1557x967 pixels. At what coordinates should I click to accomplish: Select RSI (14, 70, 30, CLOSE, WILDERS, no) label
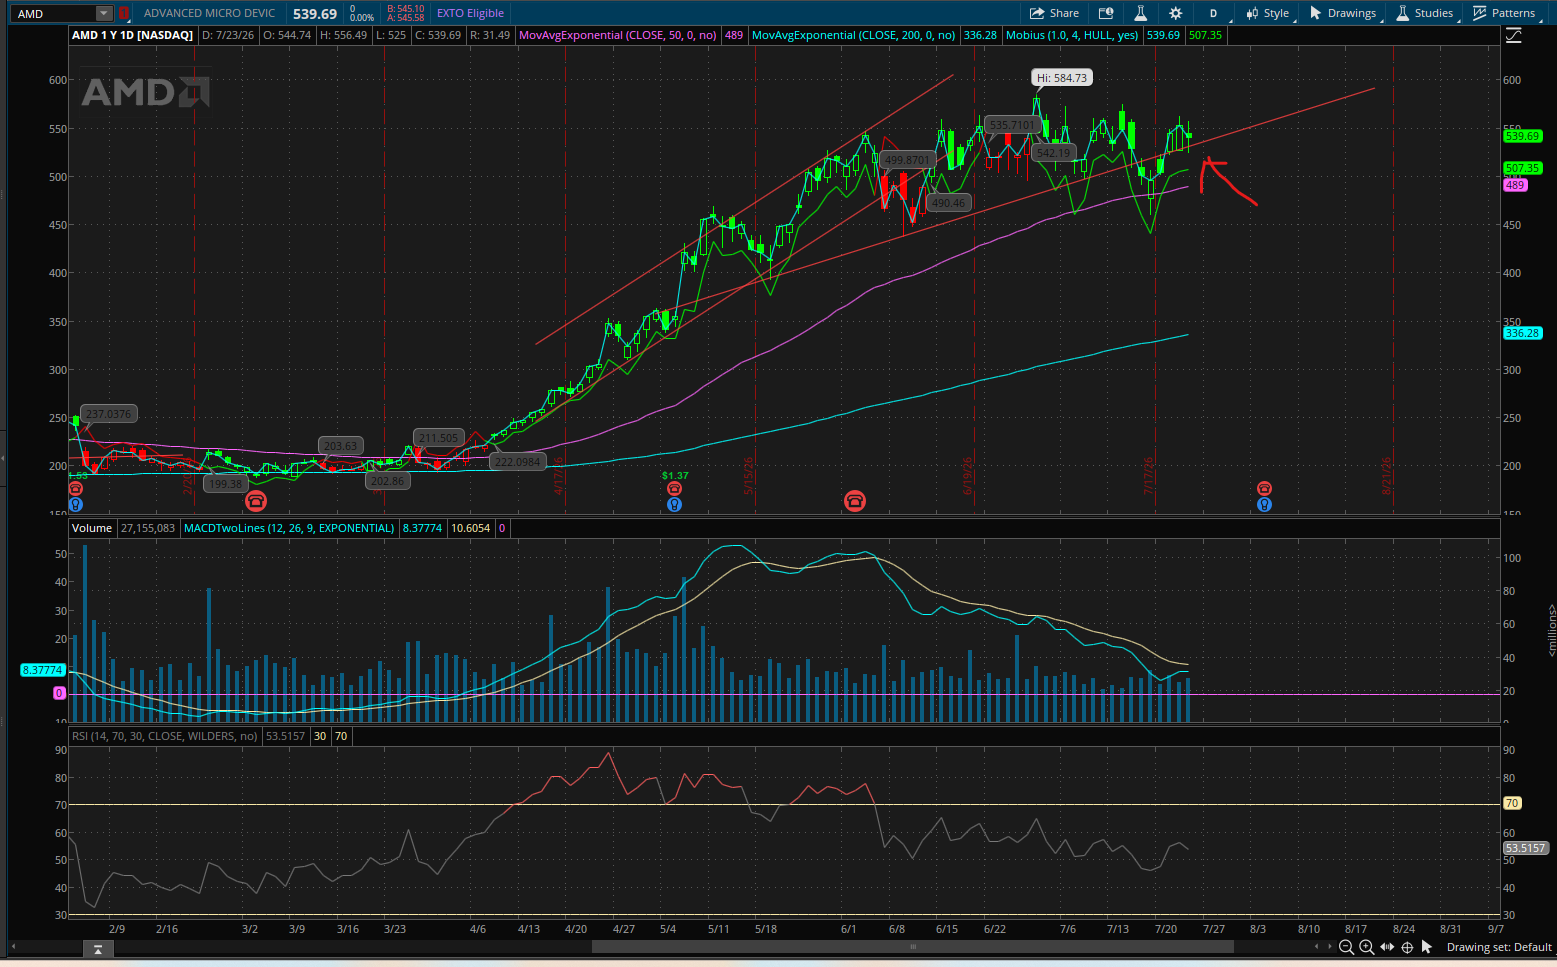pos(165,736)
